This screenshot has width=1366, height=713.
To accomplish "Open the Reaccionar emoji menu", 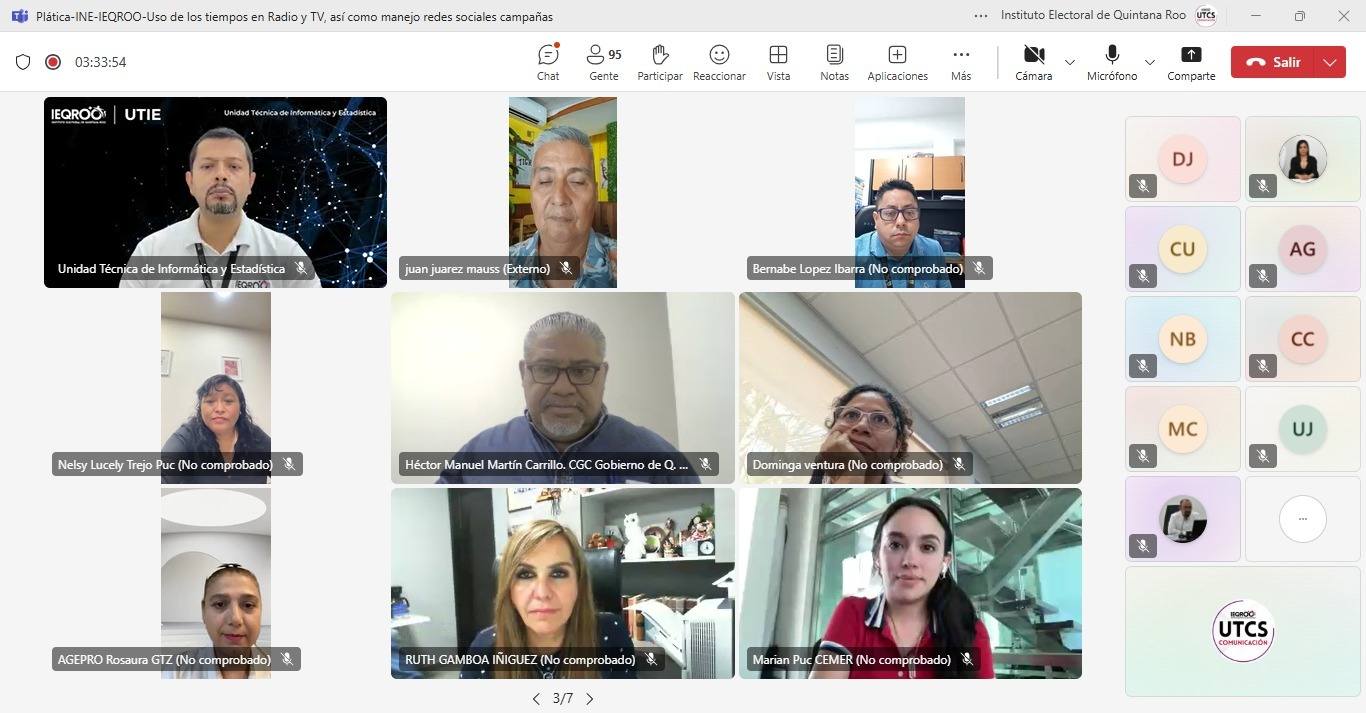I will click(x=719, y=62).
